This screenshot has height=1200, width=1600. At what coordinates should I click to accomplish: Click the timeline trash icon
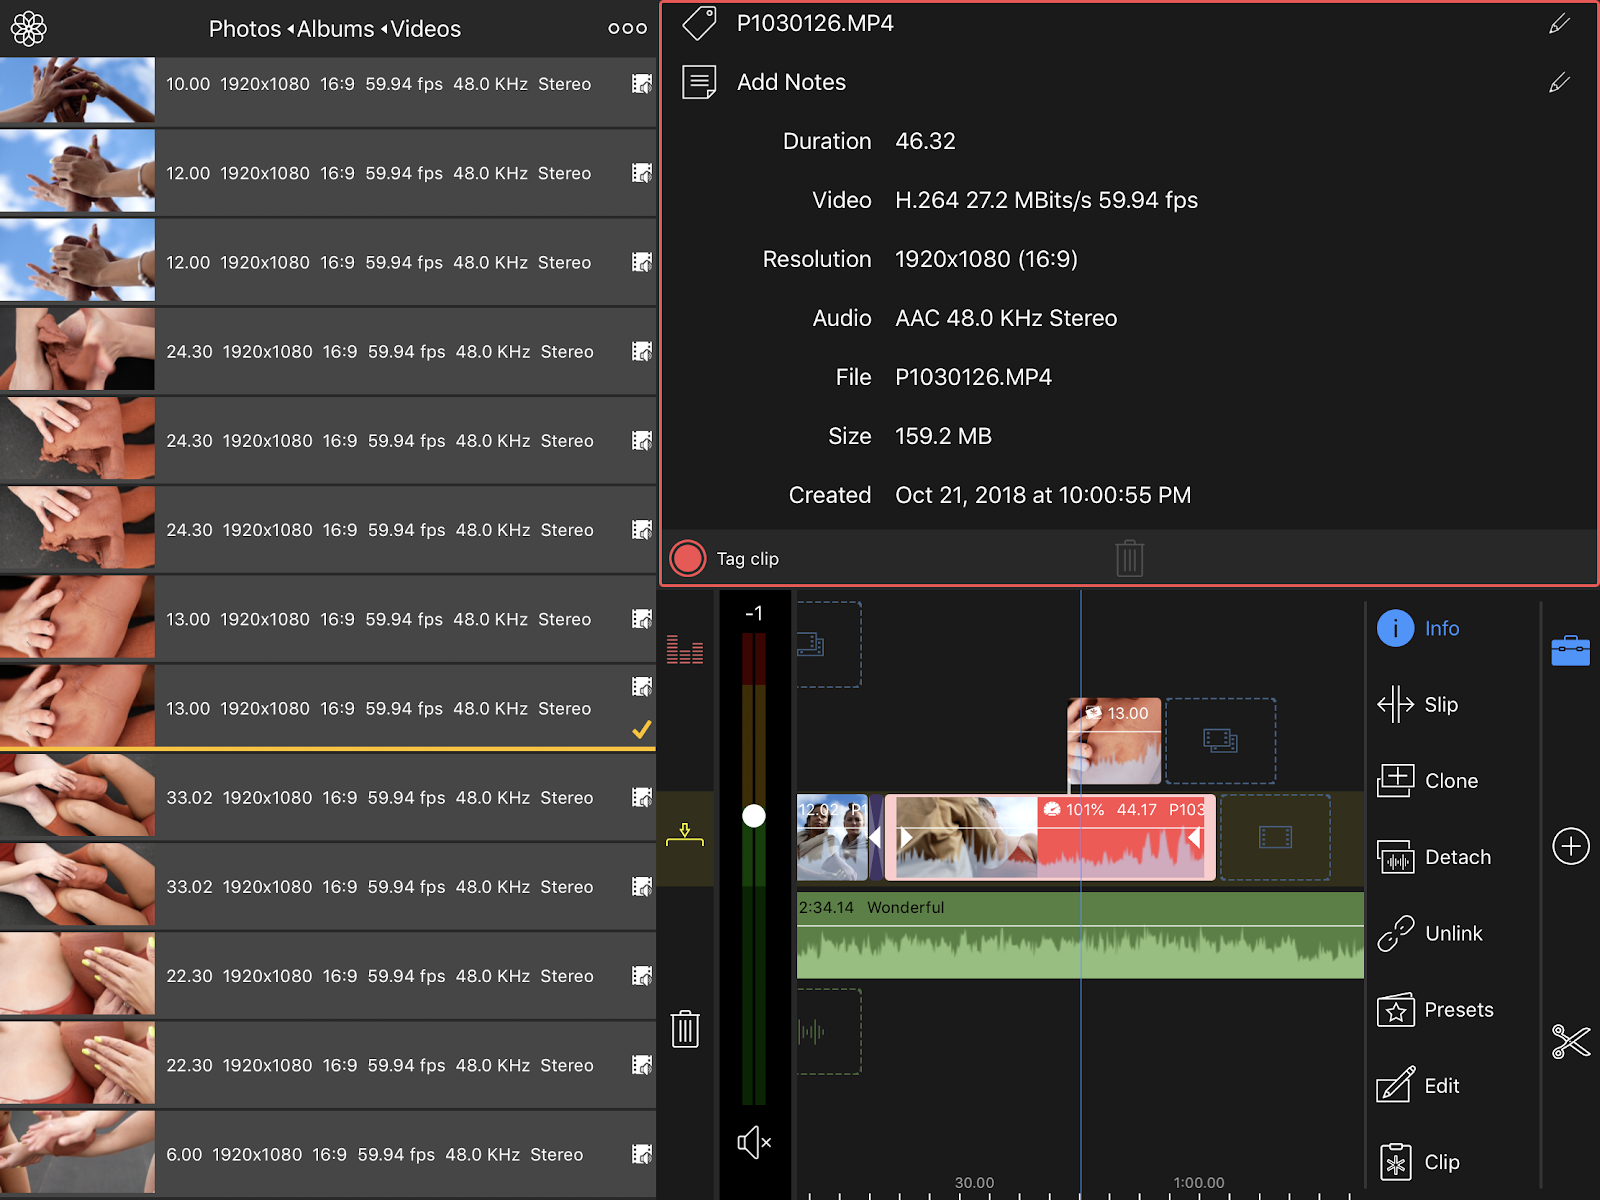click(685, 1028)
